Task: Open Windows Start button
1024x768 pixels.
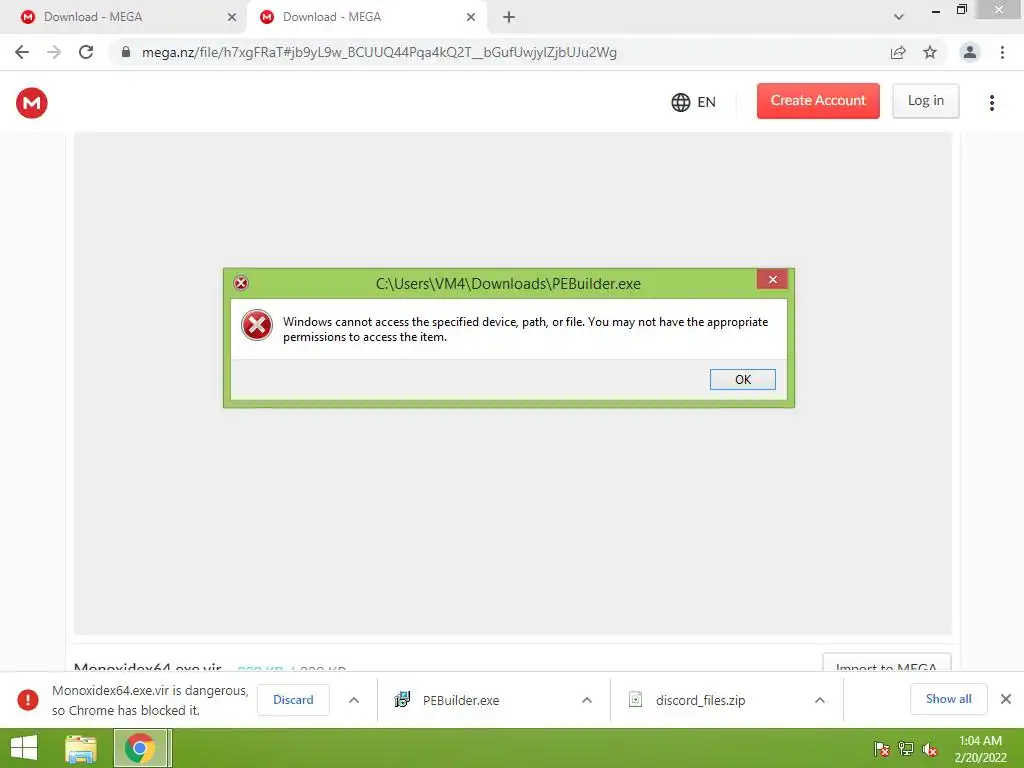Action: [24, 748]
